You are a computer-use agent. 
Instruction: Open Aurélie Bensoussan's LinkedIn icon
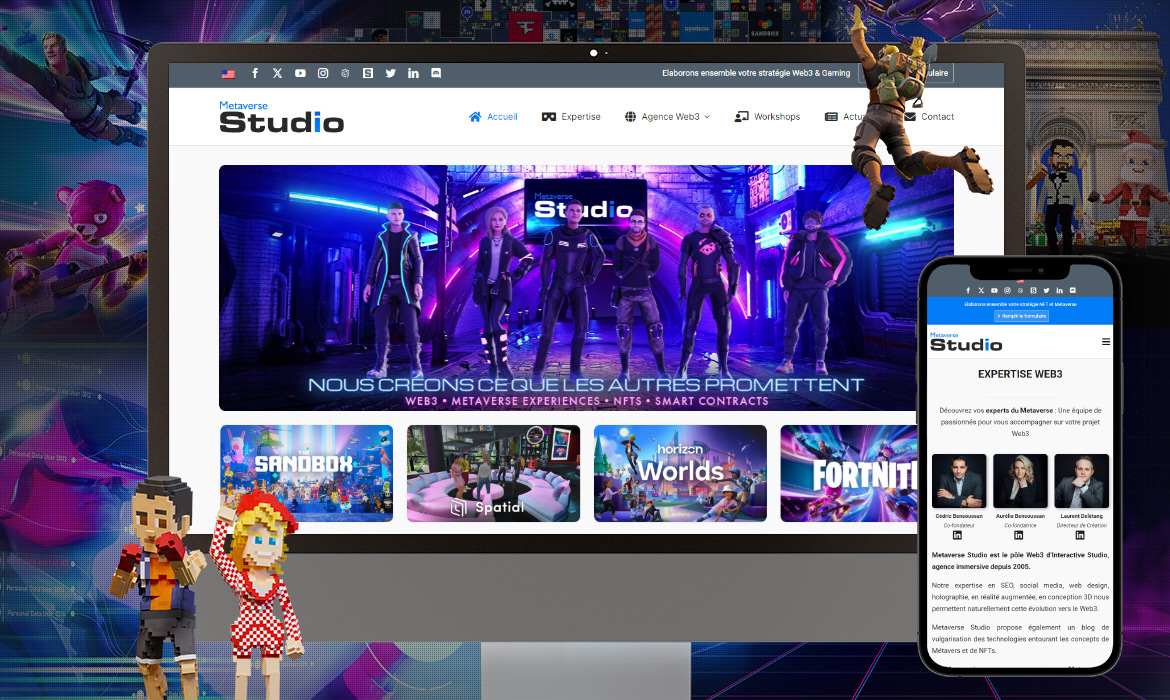[x=1019, y=535]
